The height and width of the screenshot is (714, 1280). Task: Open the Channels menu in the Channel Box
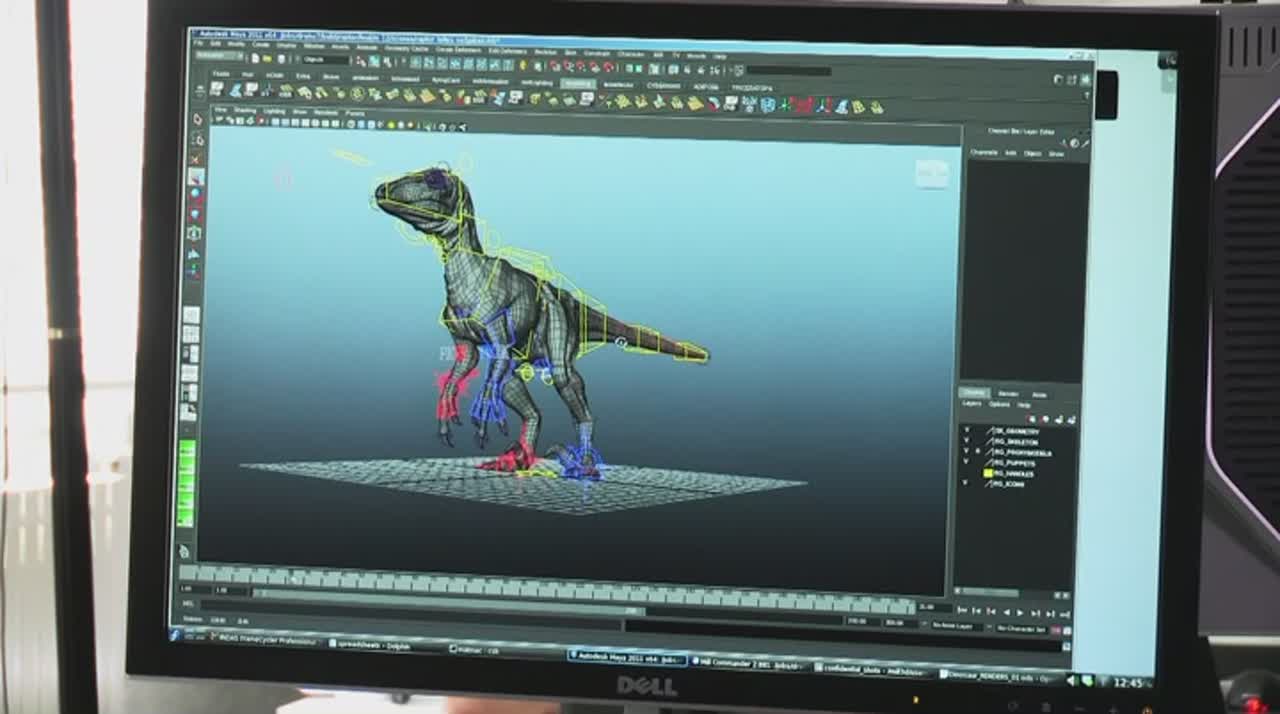[x=984, y=153]
